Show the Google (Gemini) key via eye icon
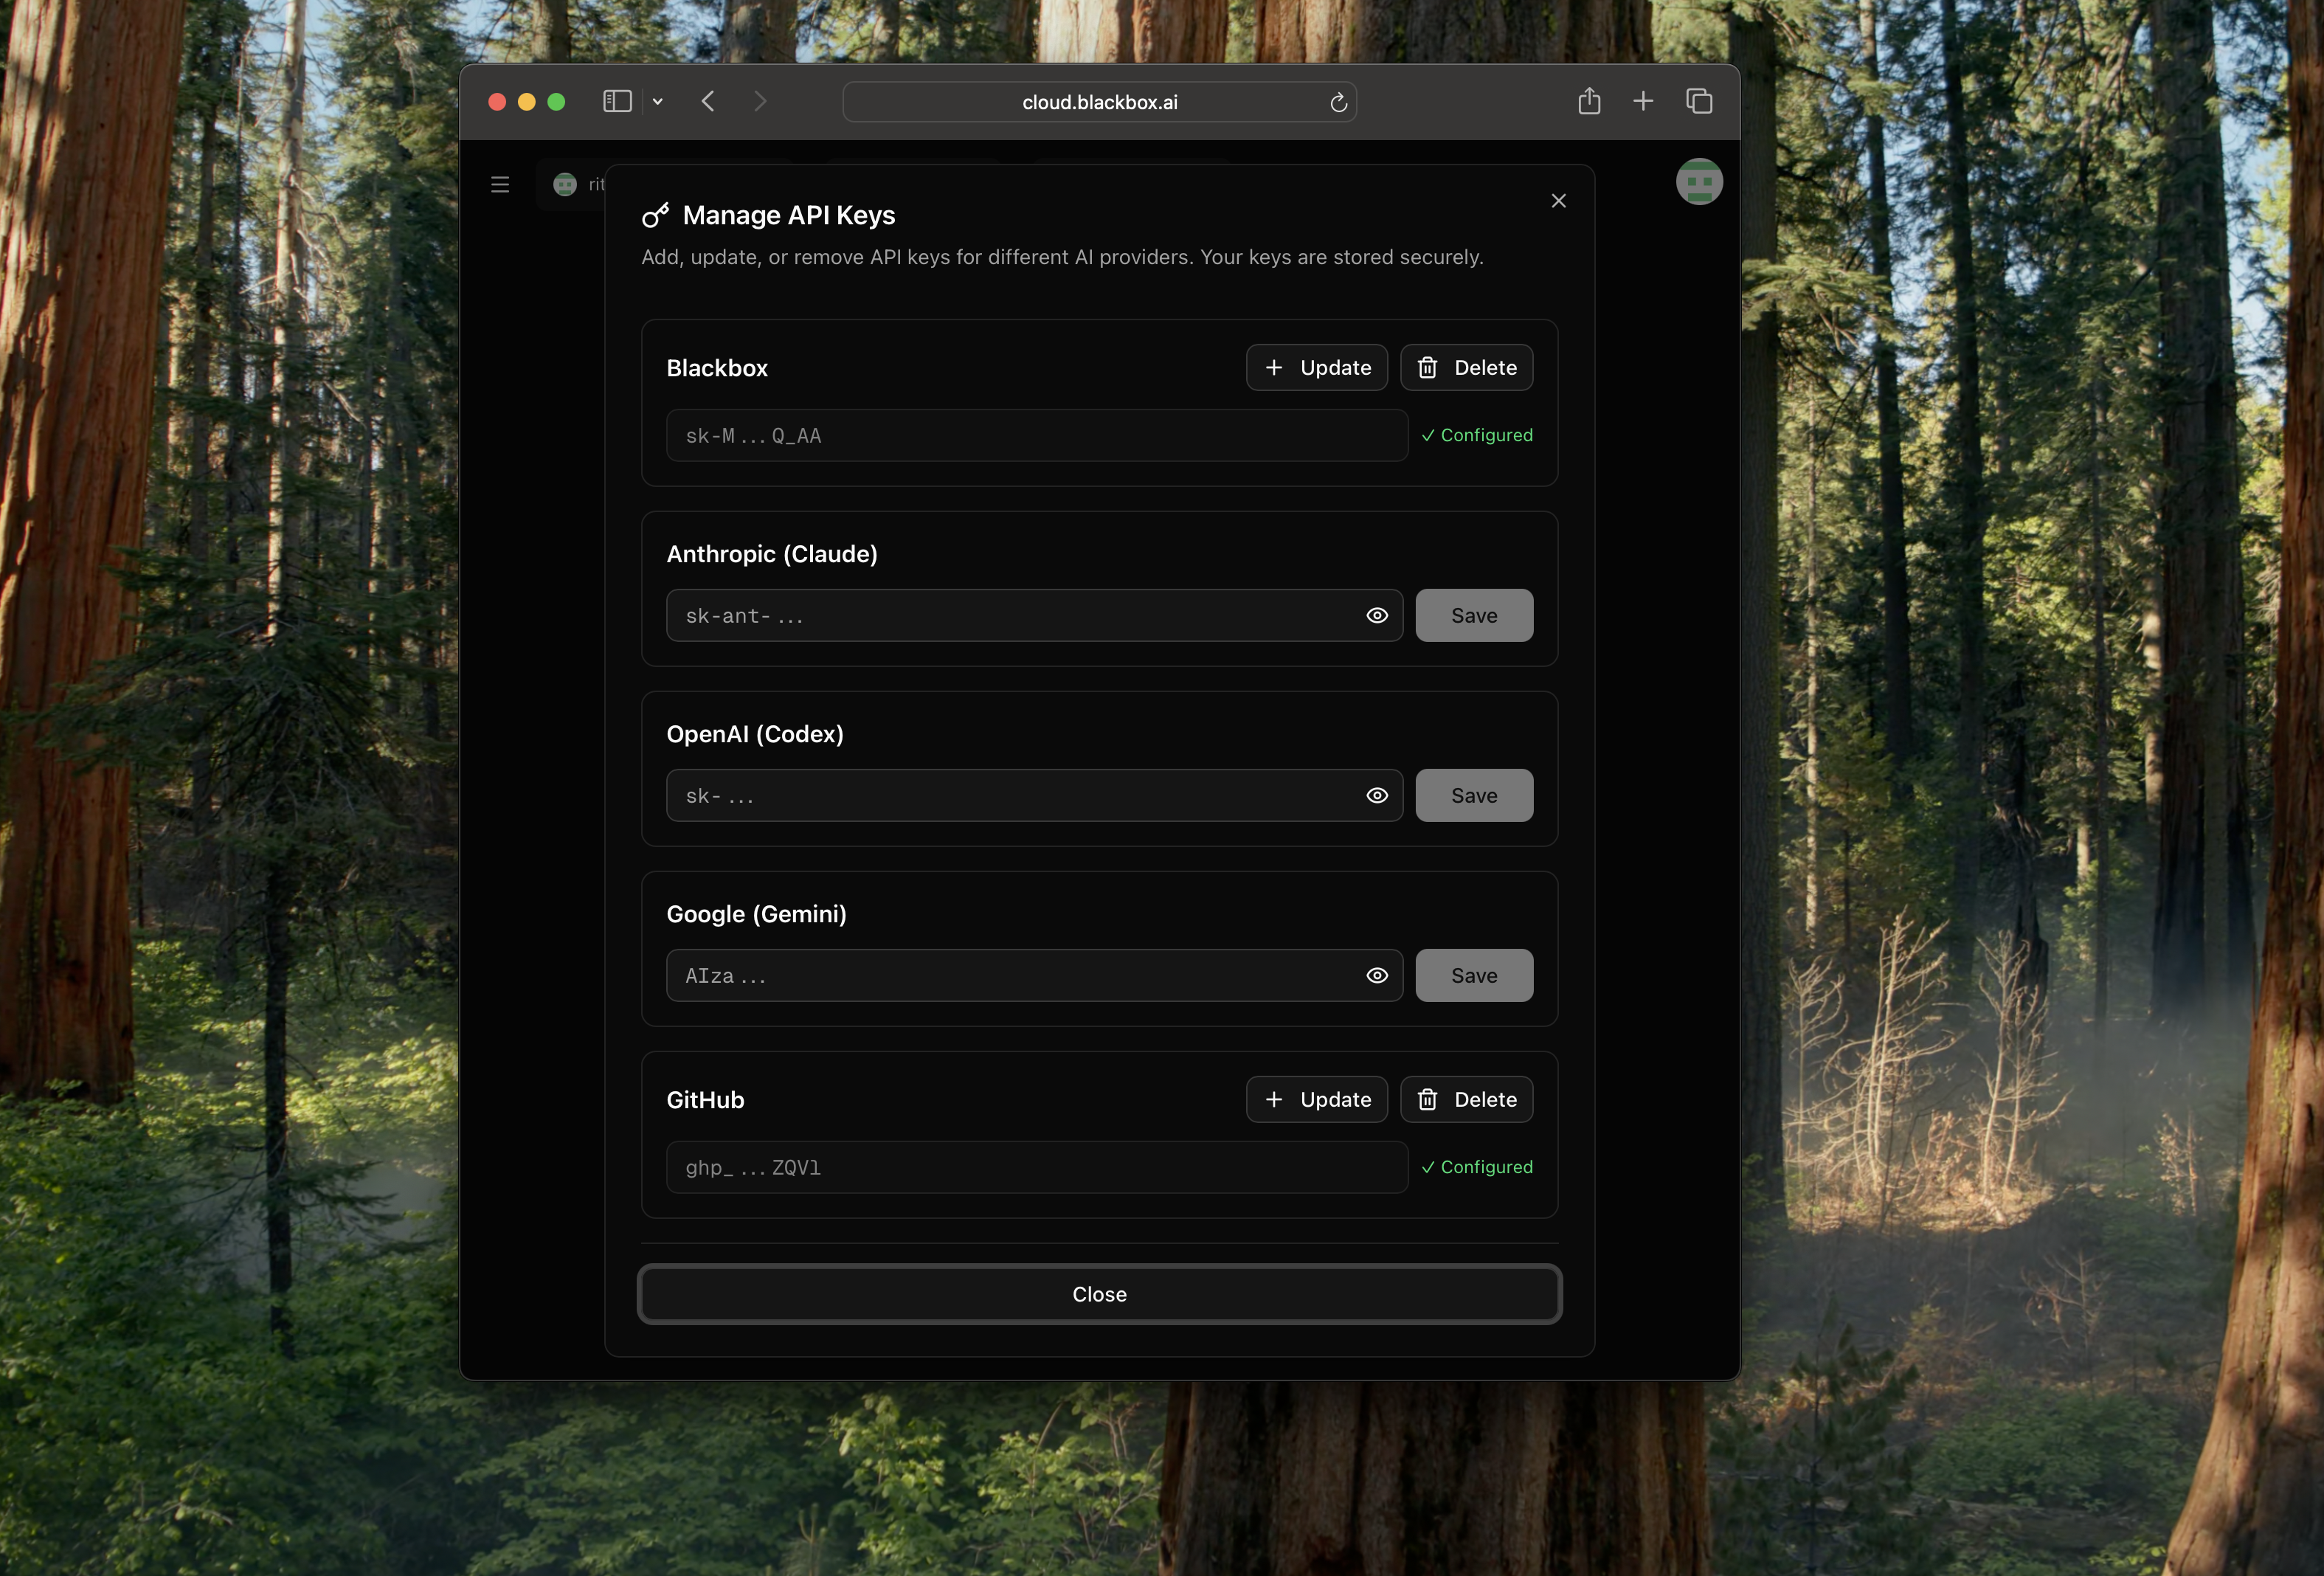Image resolution: width=2324 pixels, height=1576 pixels. click(x=1377, y=976)
